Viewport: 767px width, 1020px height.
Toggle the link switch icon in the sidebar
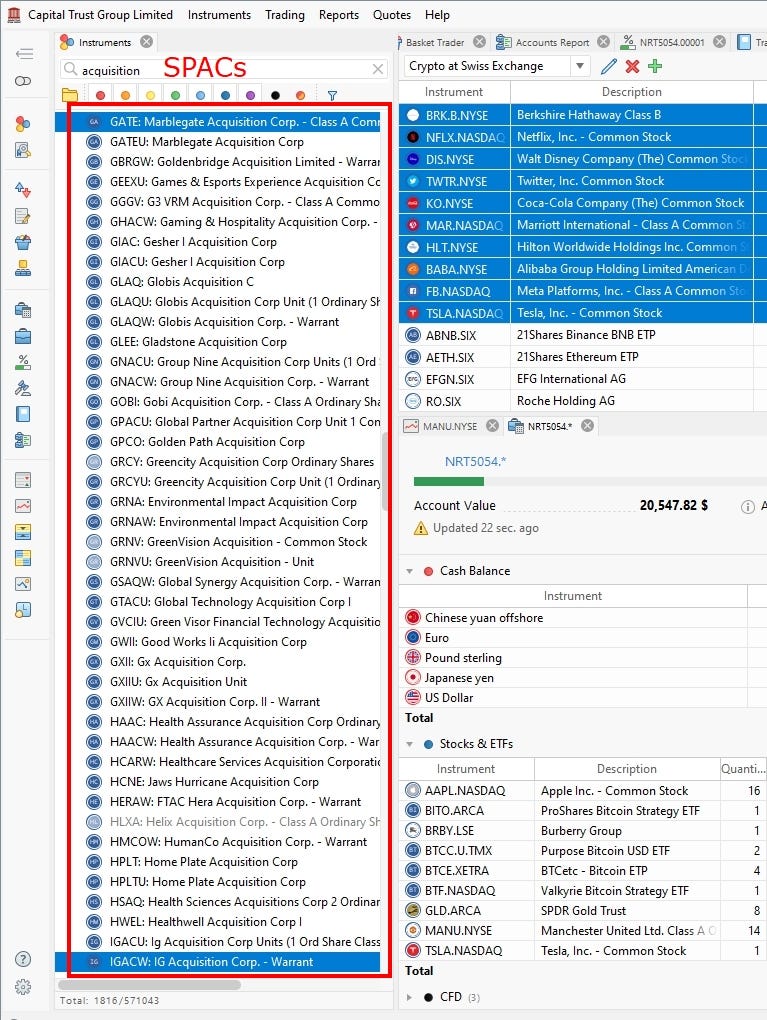coord(23,81)
